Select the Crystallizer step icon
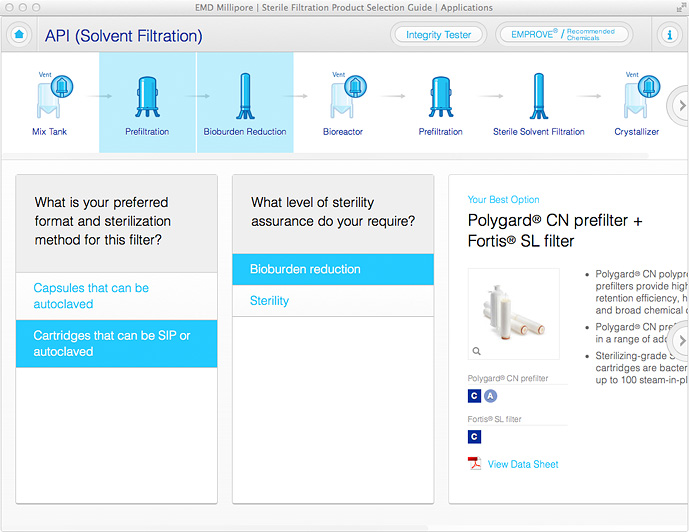689x532 pixels. click(636, 97)
